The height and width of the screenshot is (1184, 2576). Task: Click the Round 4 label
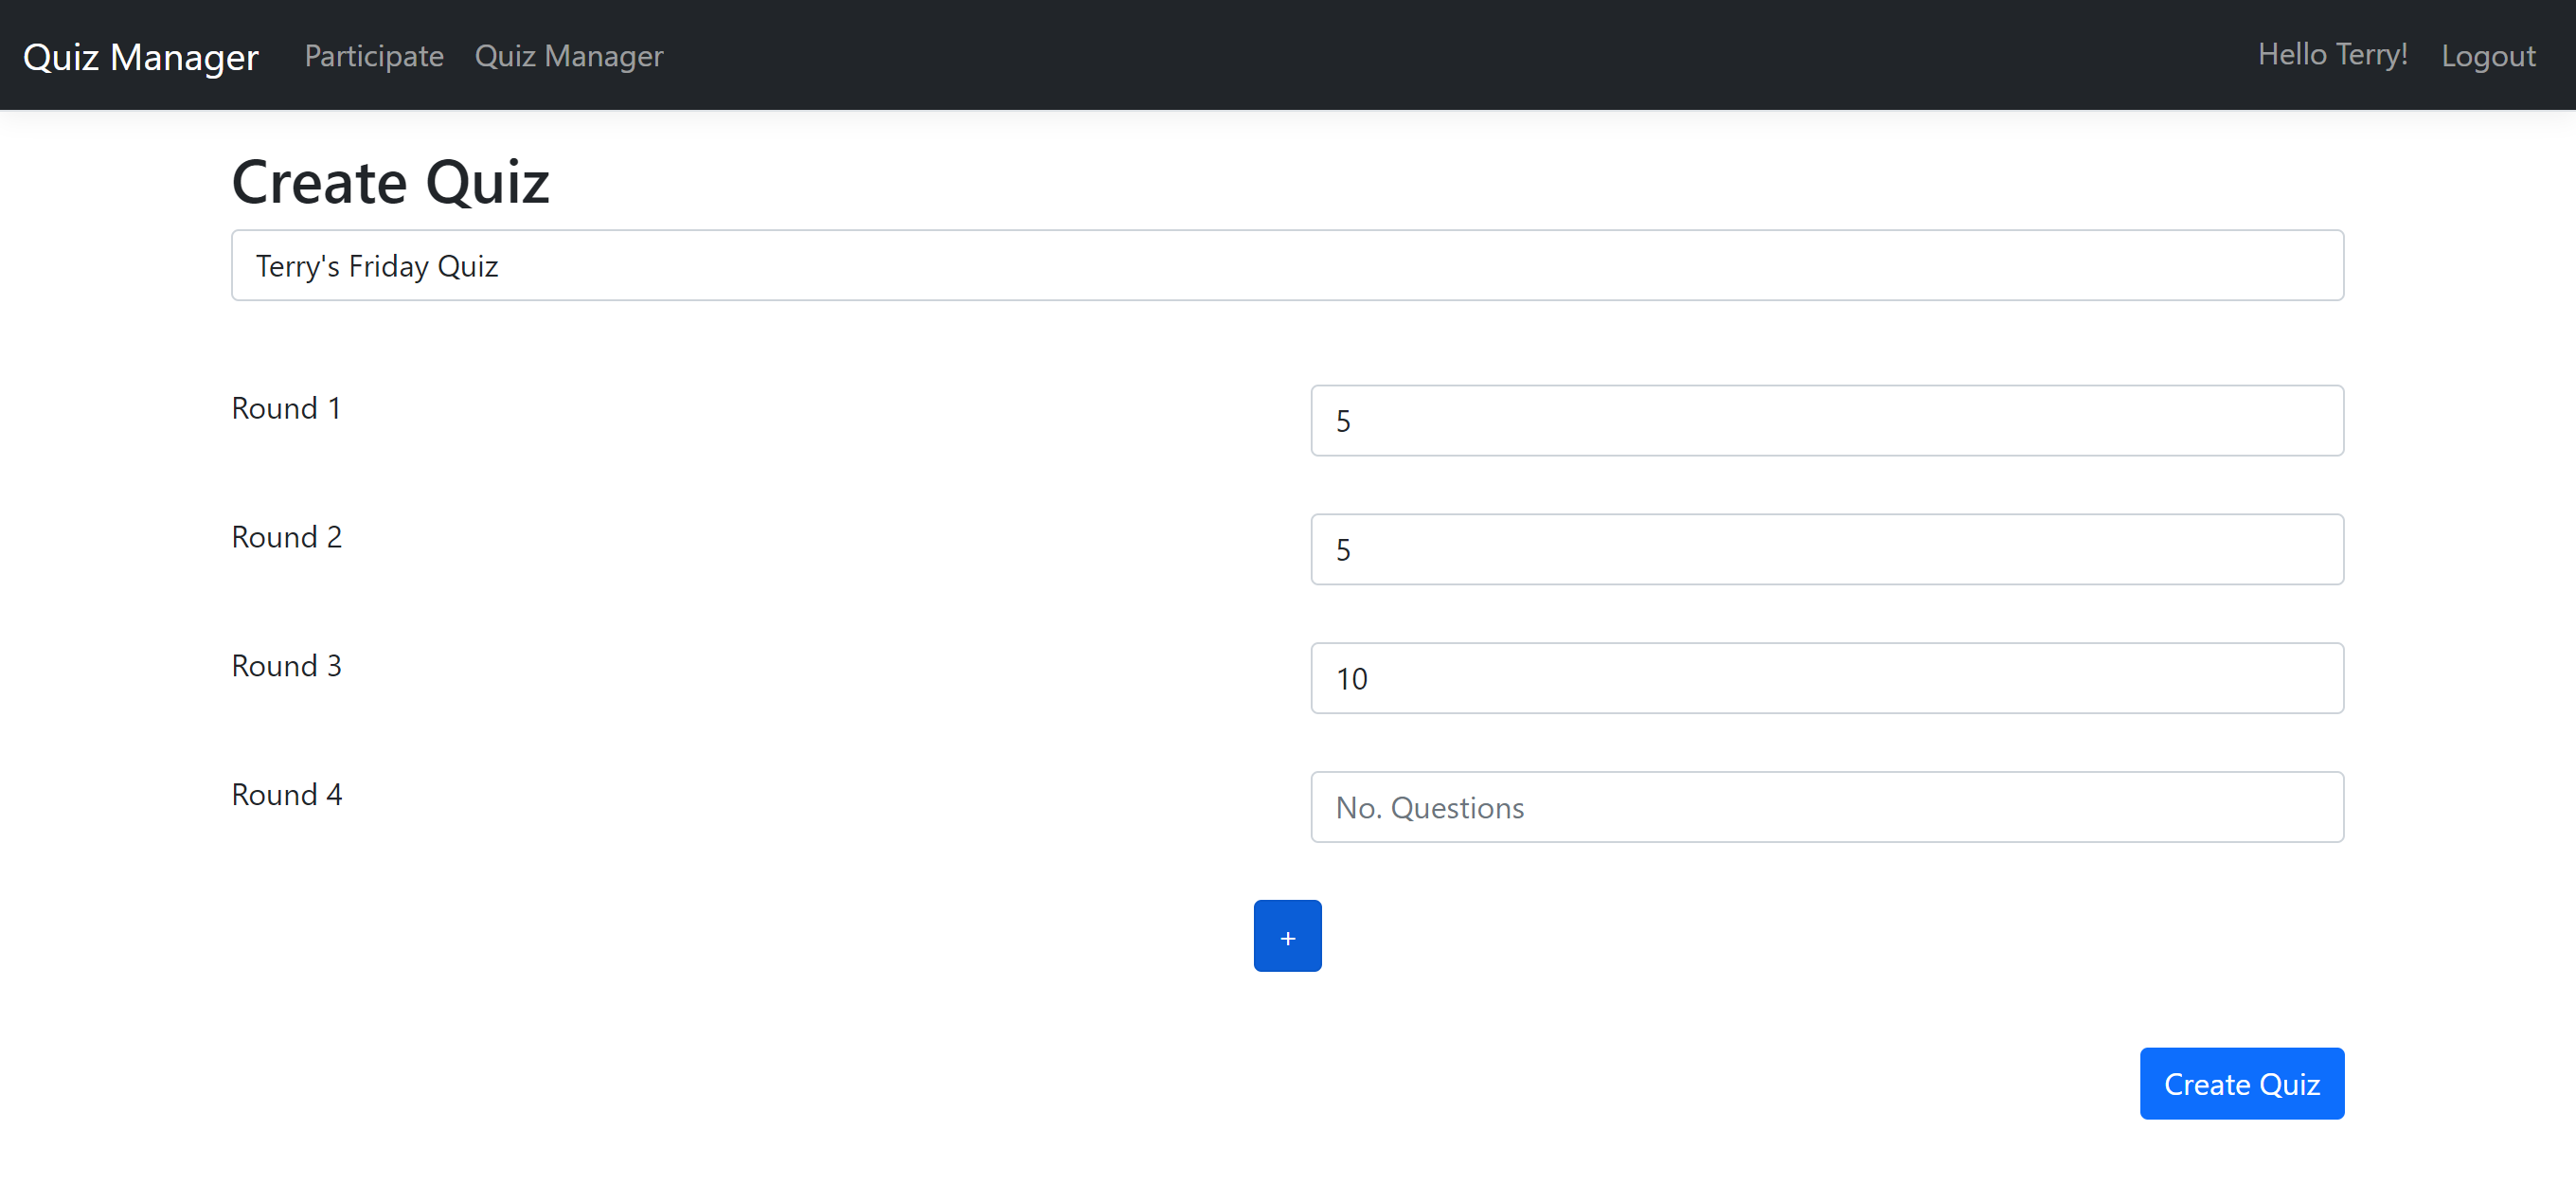pyautogui.click(x=286, y=794)
